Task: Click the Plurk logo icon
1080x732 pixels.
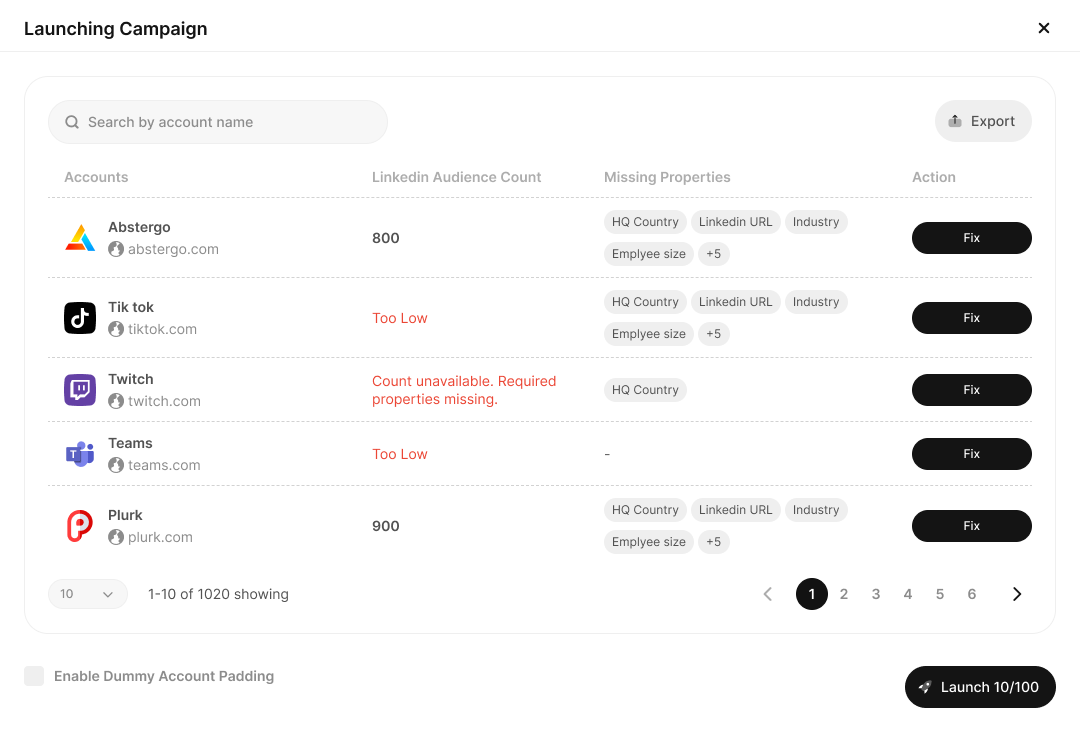Action: (x=80, y=526)
